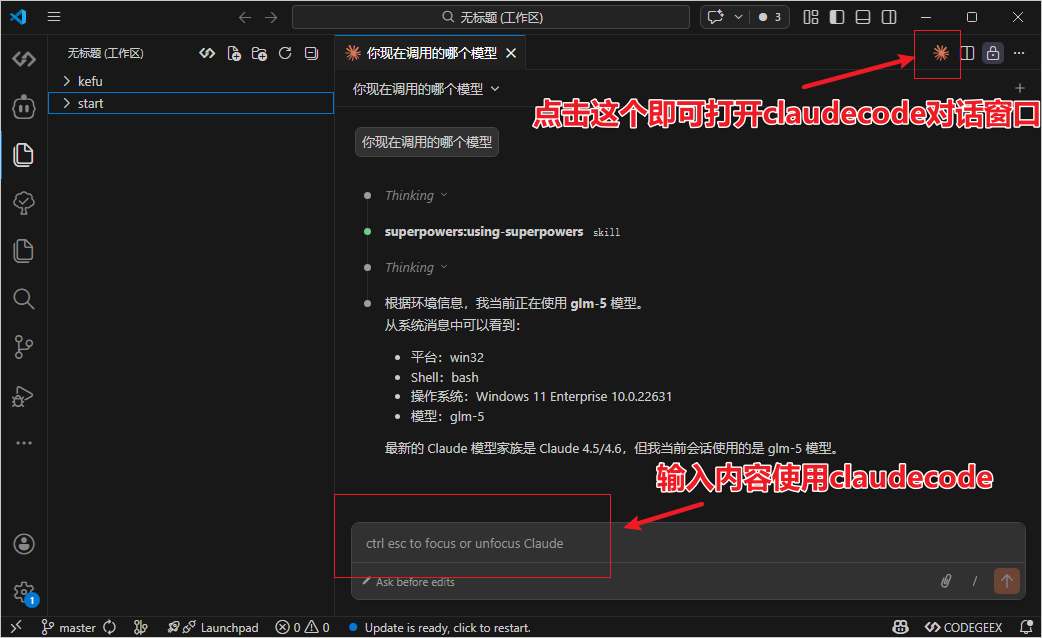
Task: Send message with the up arrow button
Action: pos(1007,581)
